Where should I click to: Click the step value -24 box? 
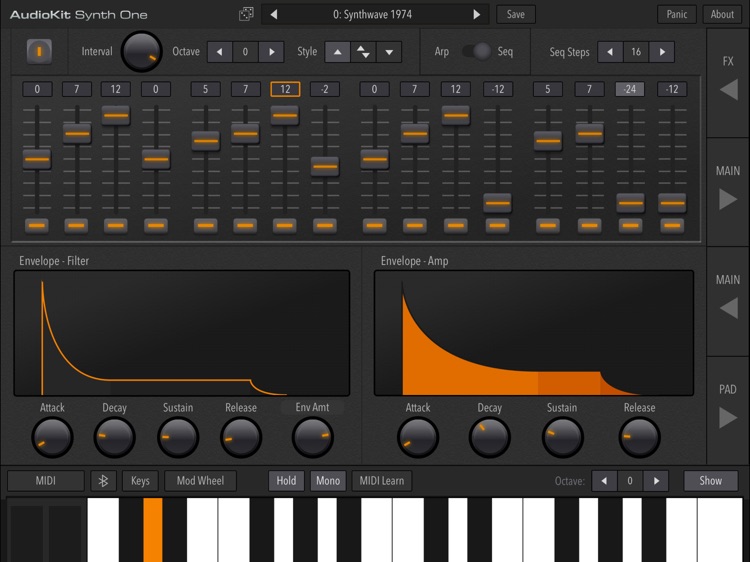tap(630, 89)
